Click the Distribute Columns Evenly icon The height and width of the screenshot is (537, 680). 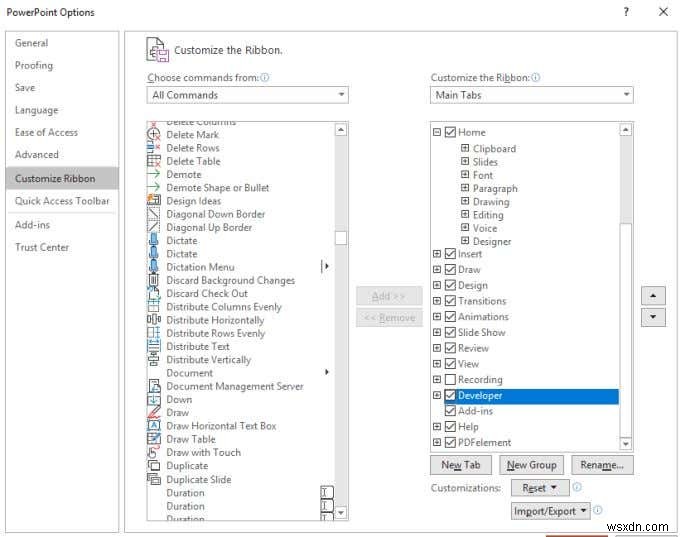tap(154, 307)
